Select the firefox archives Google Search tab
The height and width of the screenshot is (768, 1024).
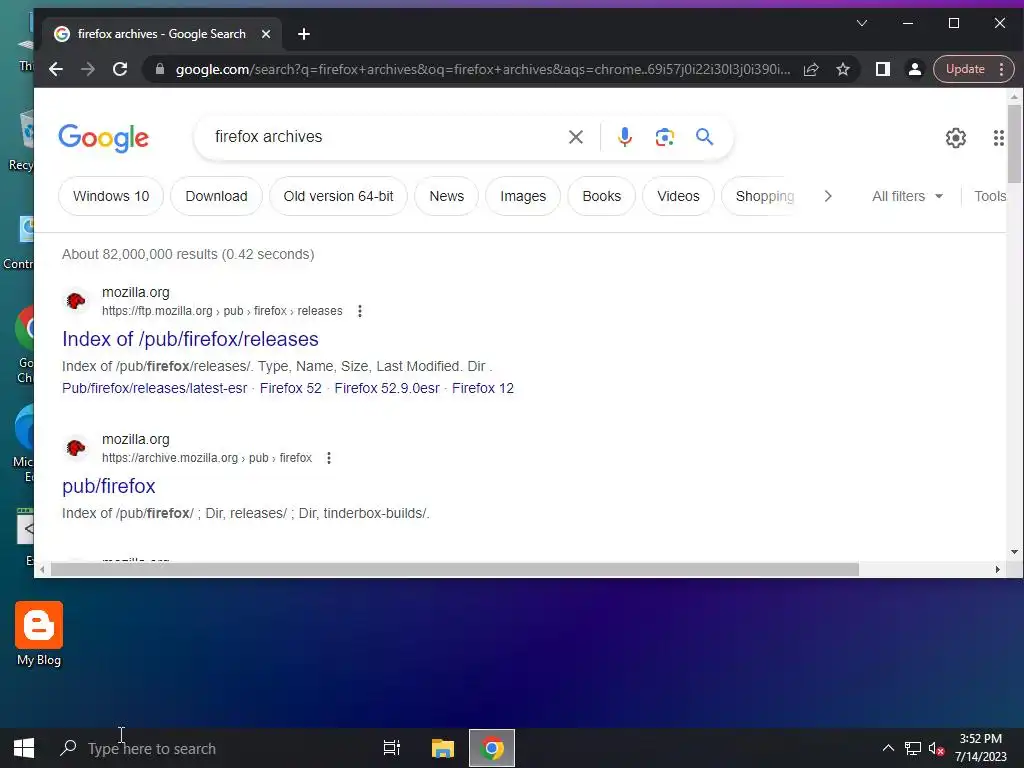click(162, 34)
